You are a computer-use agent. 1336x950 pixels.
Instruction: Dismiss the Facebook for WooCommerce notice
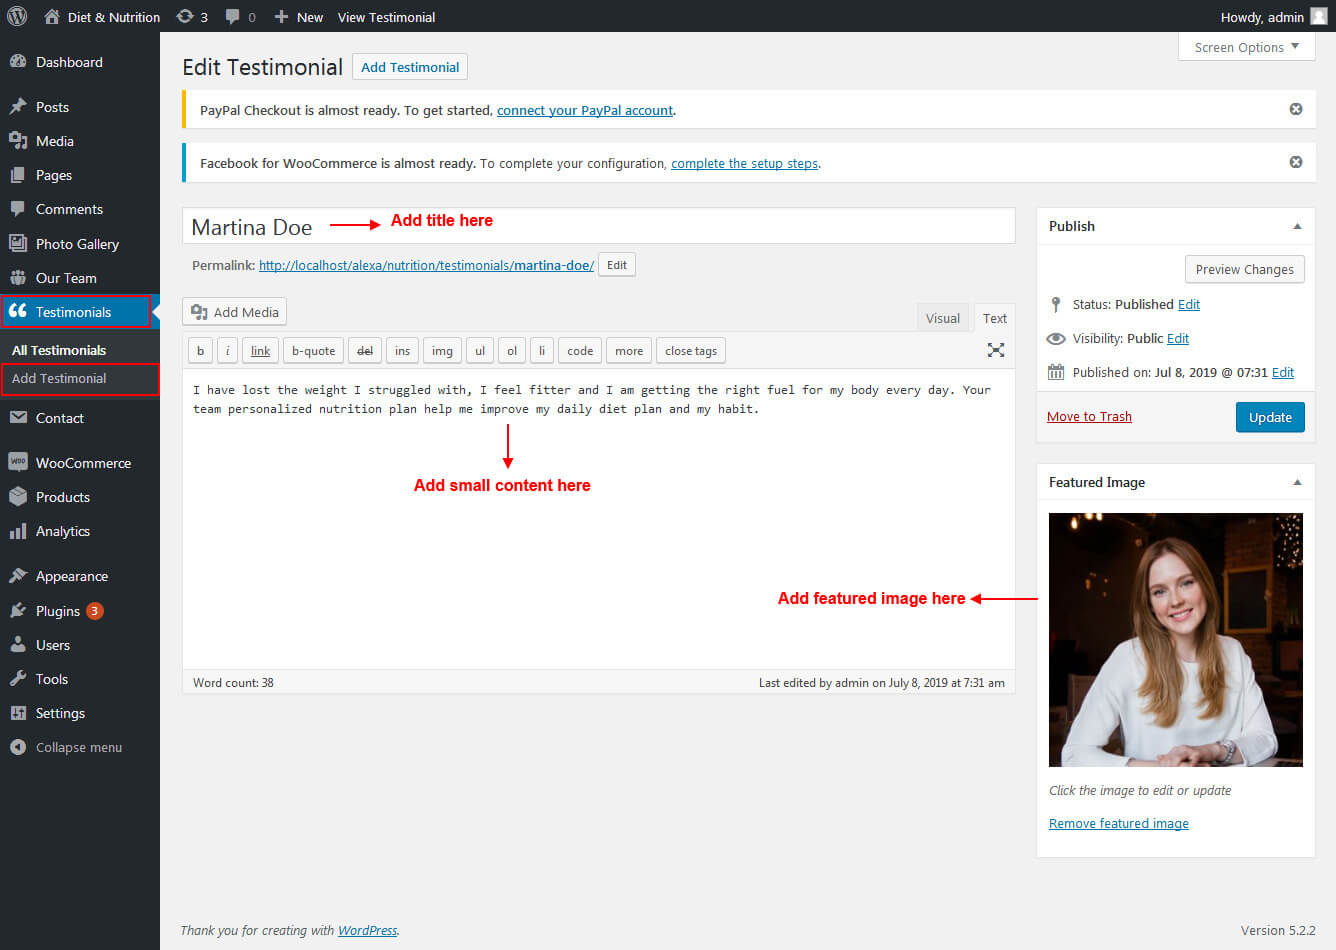click(x=1296, y=162)
